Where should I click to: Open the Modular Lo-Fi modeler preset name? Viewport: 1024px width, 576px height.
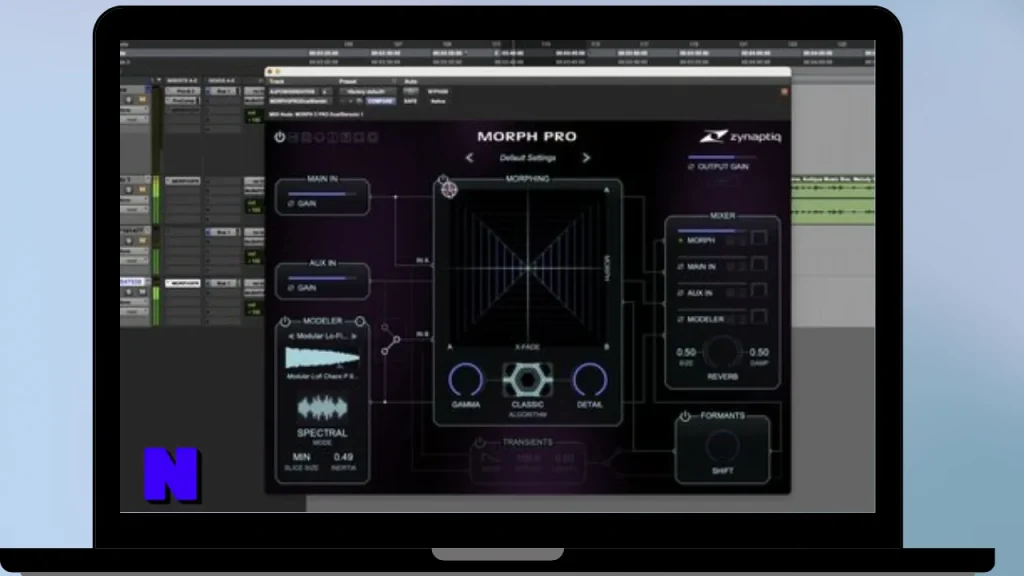tap(322, 336)
